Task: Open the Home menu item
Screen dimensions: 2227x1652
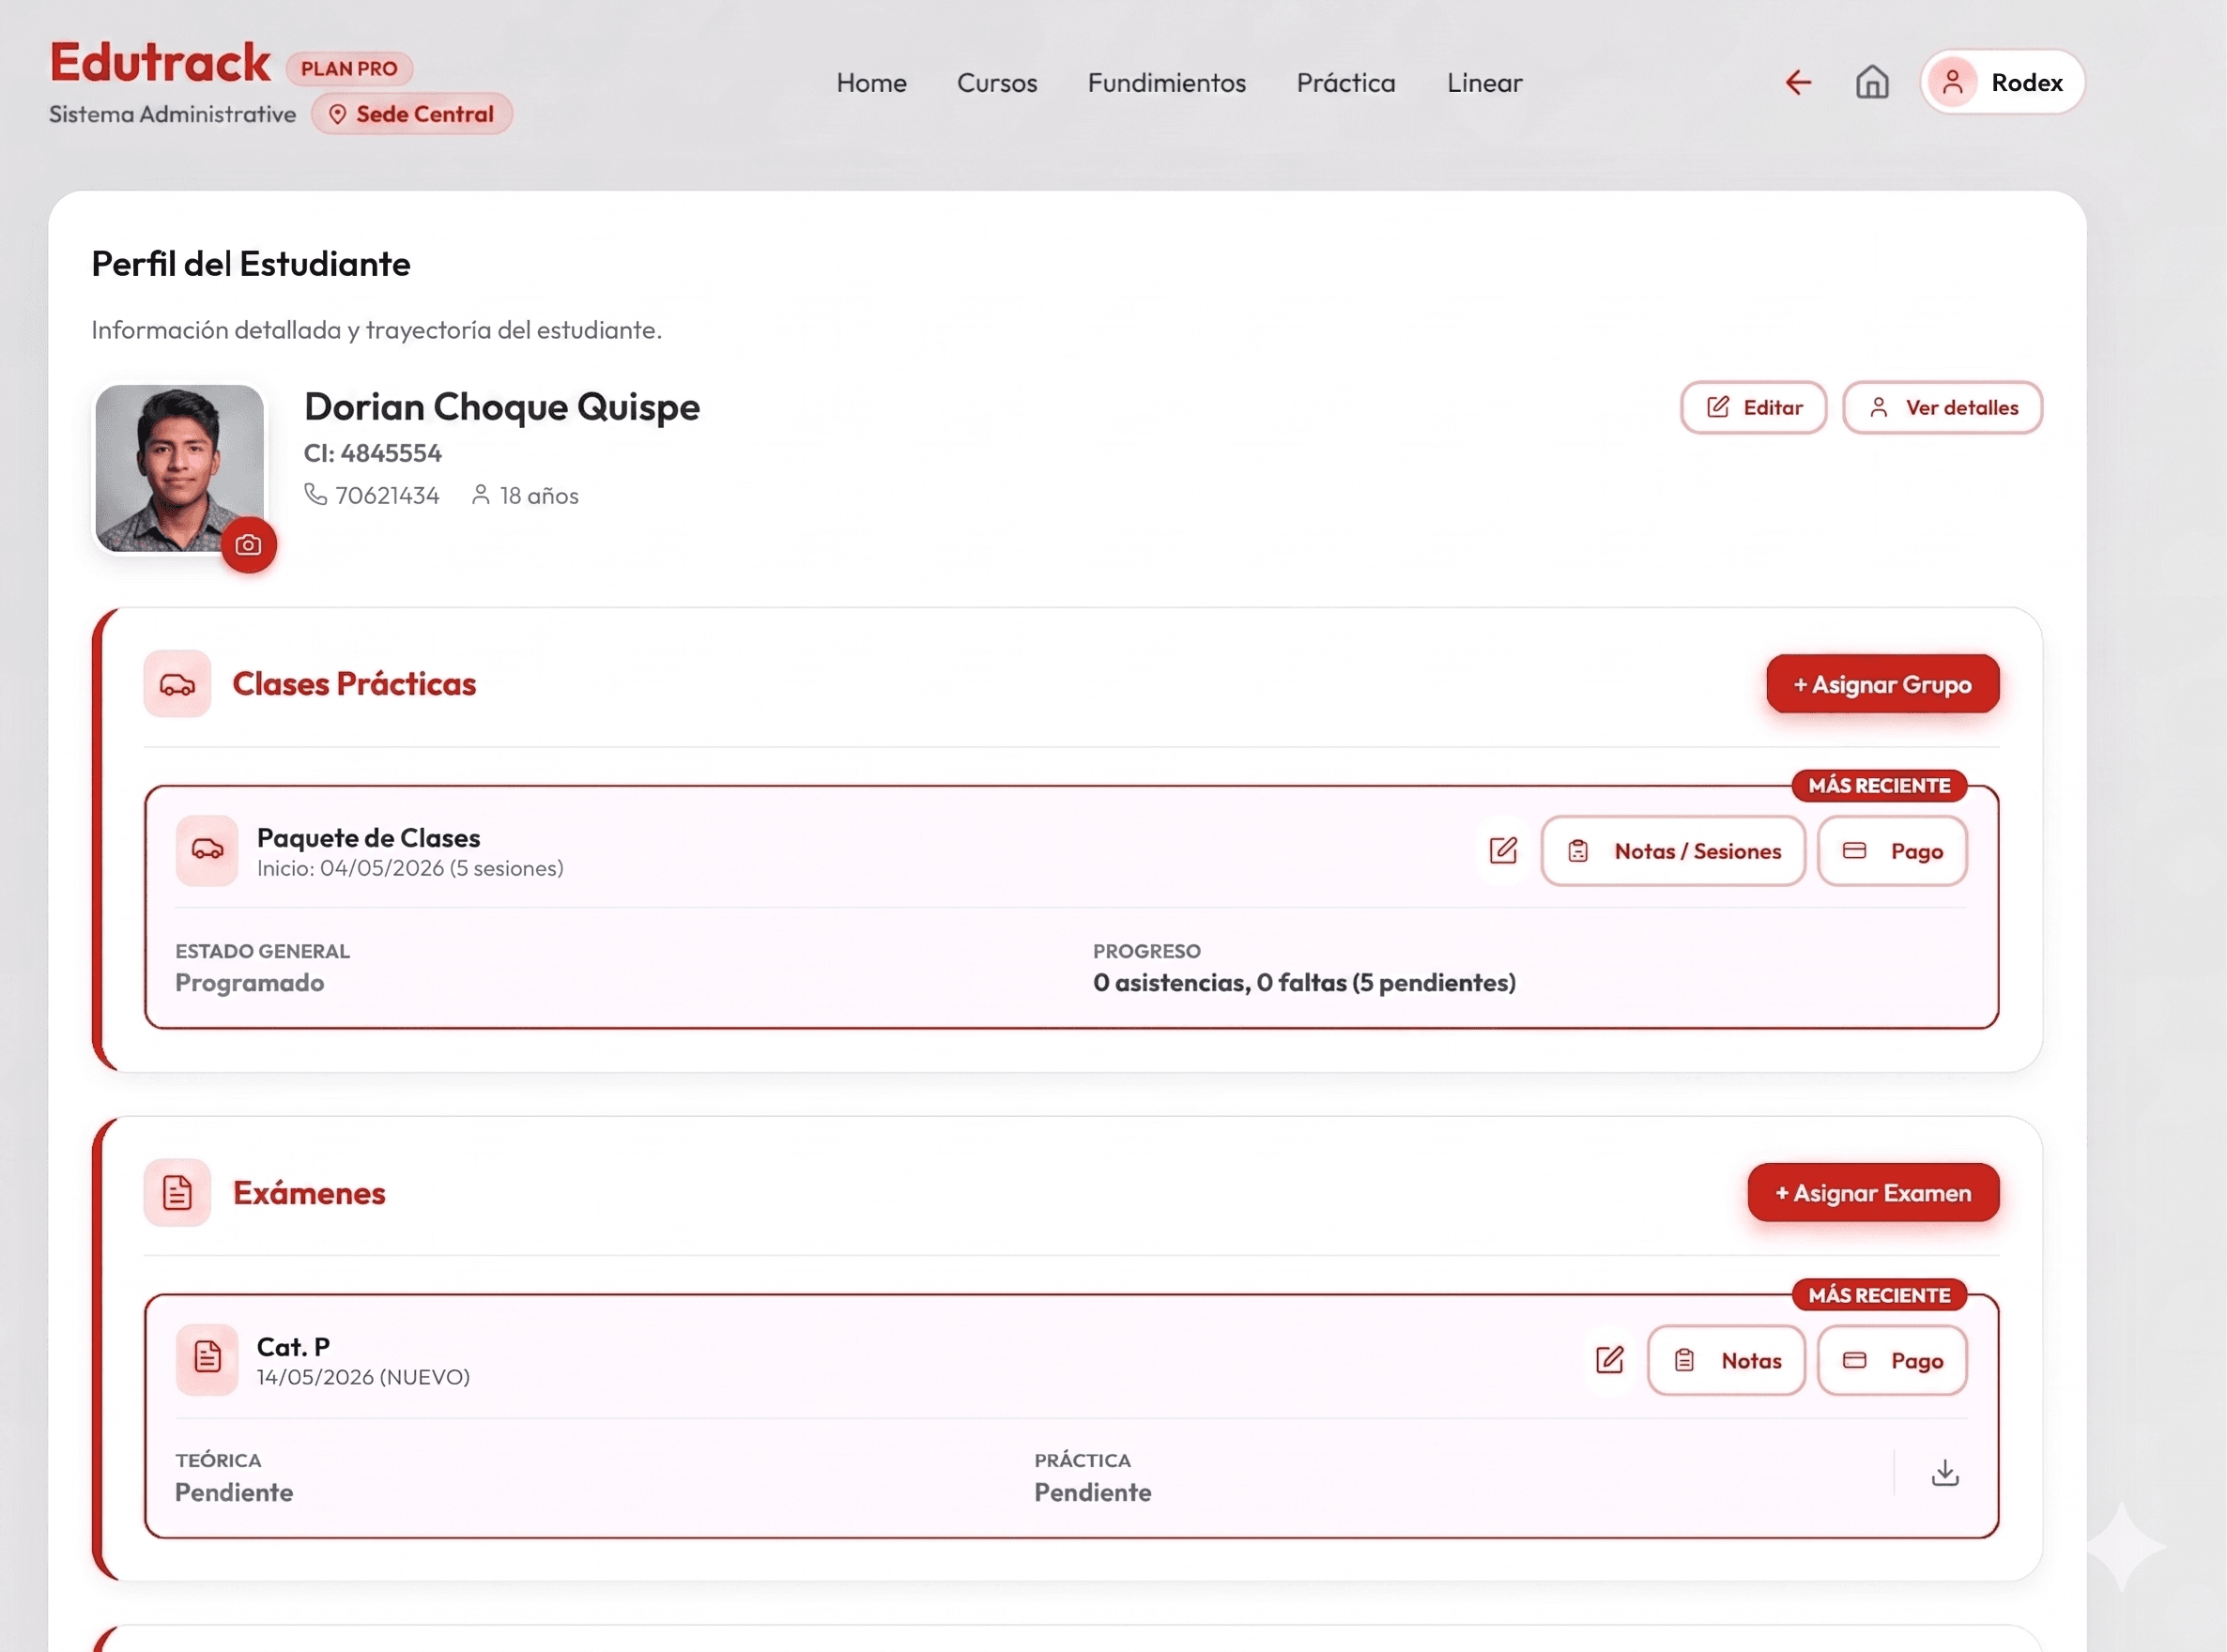Action: (872, 83)
